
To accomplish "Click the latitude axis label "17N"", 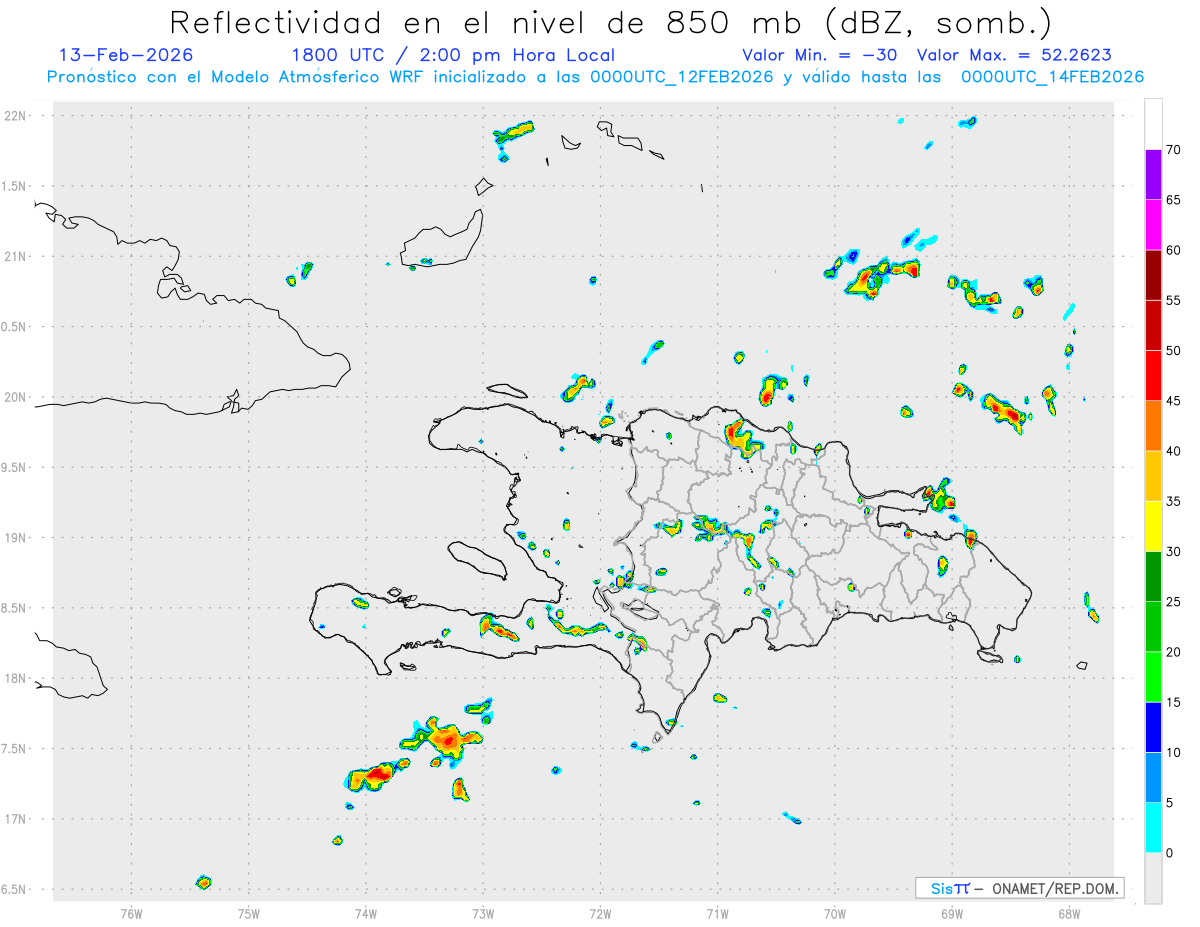I will tap(16, 819).
